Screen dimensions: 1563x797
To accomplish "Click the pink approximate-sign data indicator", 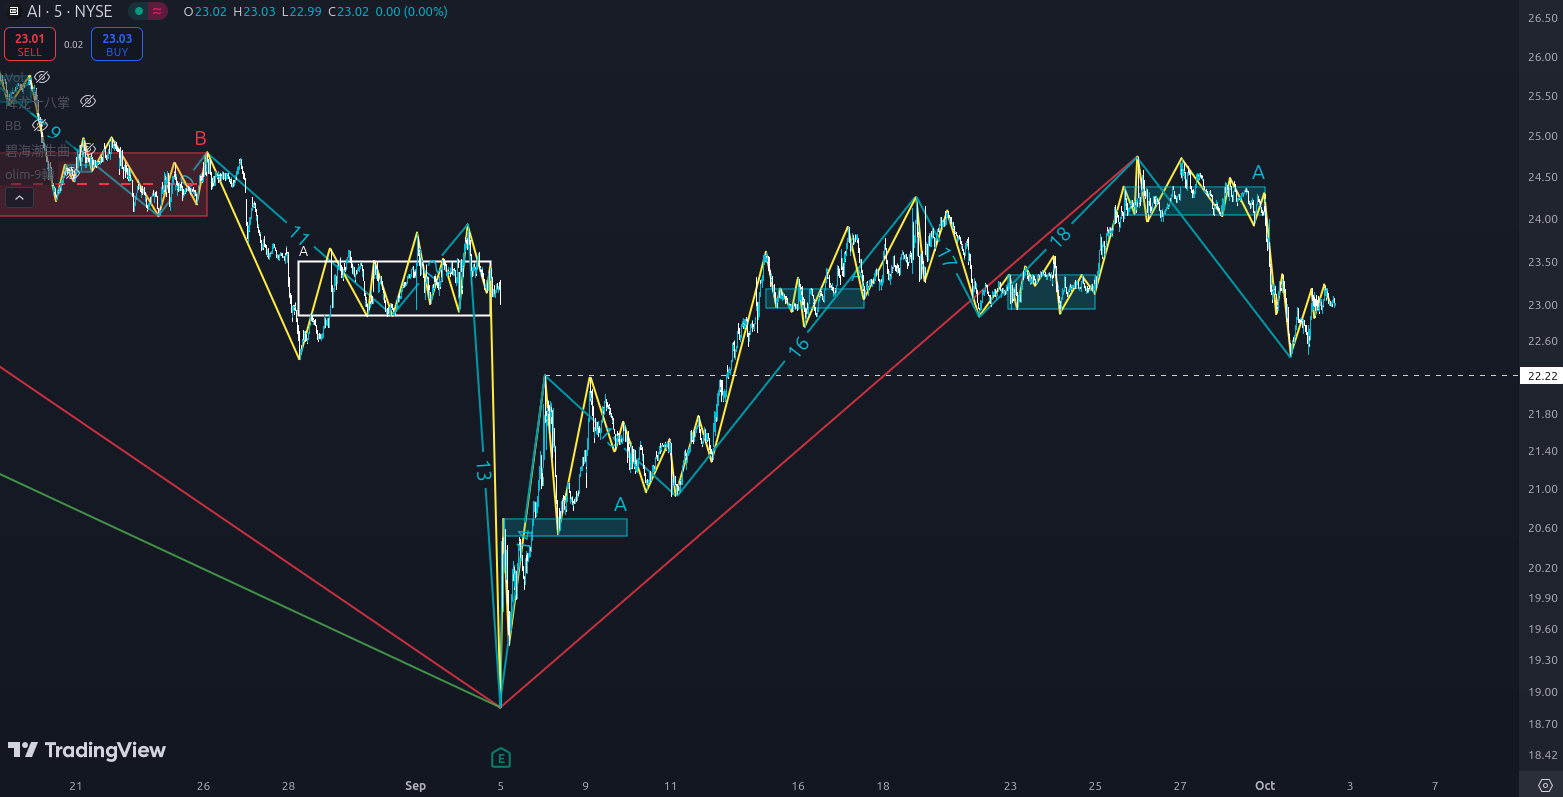I will 158,12.
